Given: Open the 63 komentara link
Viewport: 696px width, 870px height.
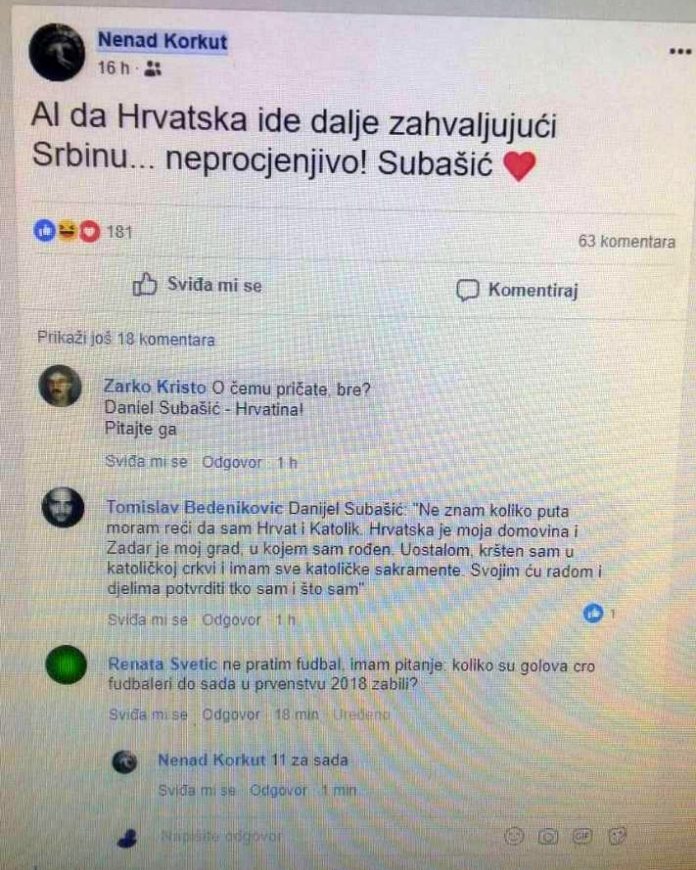Looking at the screenshot, I should tap(627, 241).
